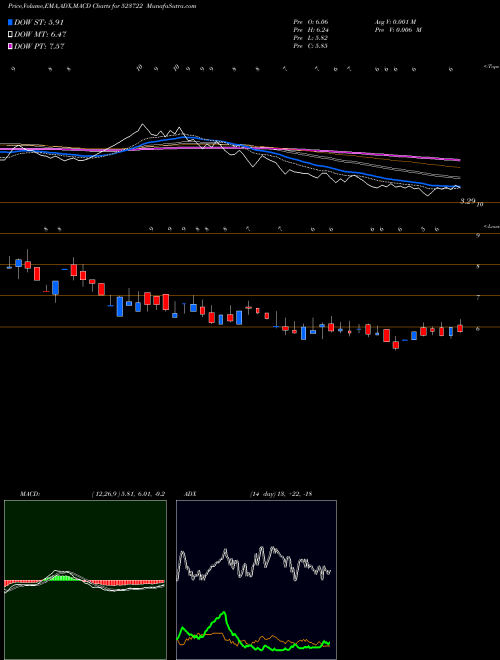
Task: Click the MACD (12,26,9) parameter values
Action: [128, 494]
